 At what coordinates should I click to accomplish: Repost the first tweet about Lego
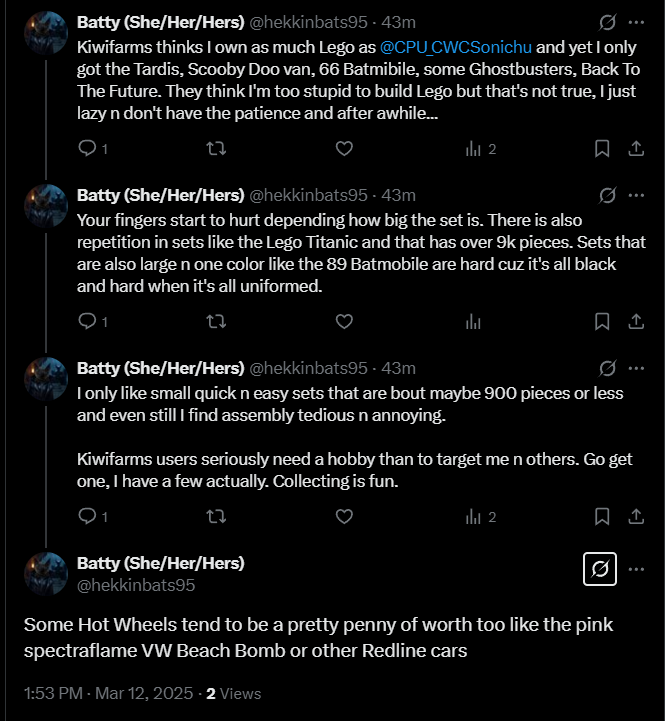(x=216, y=149)
